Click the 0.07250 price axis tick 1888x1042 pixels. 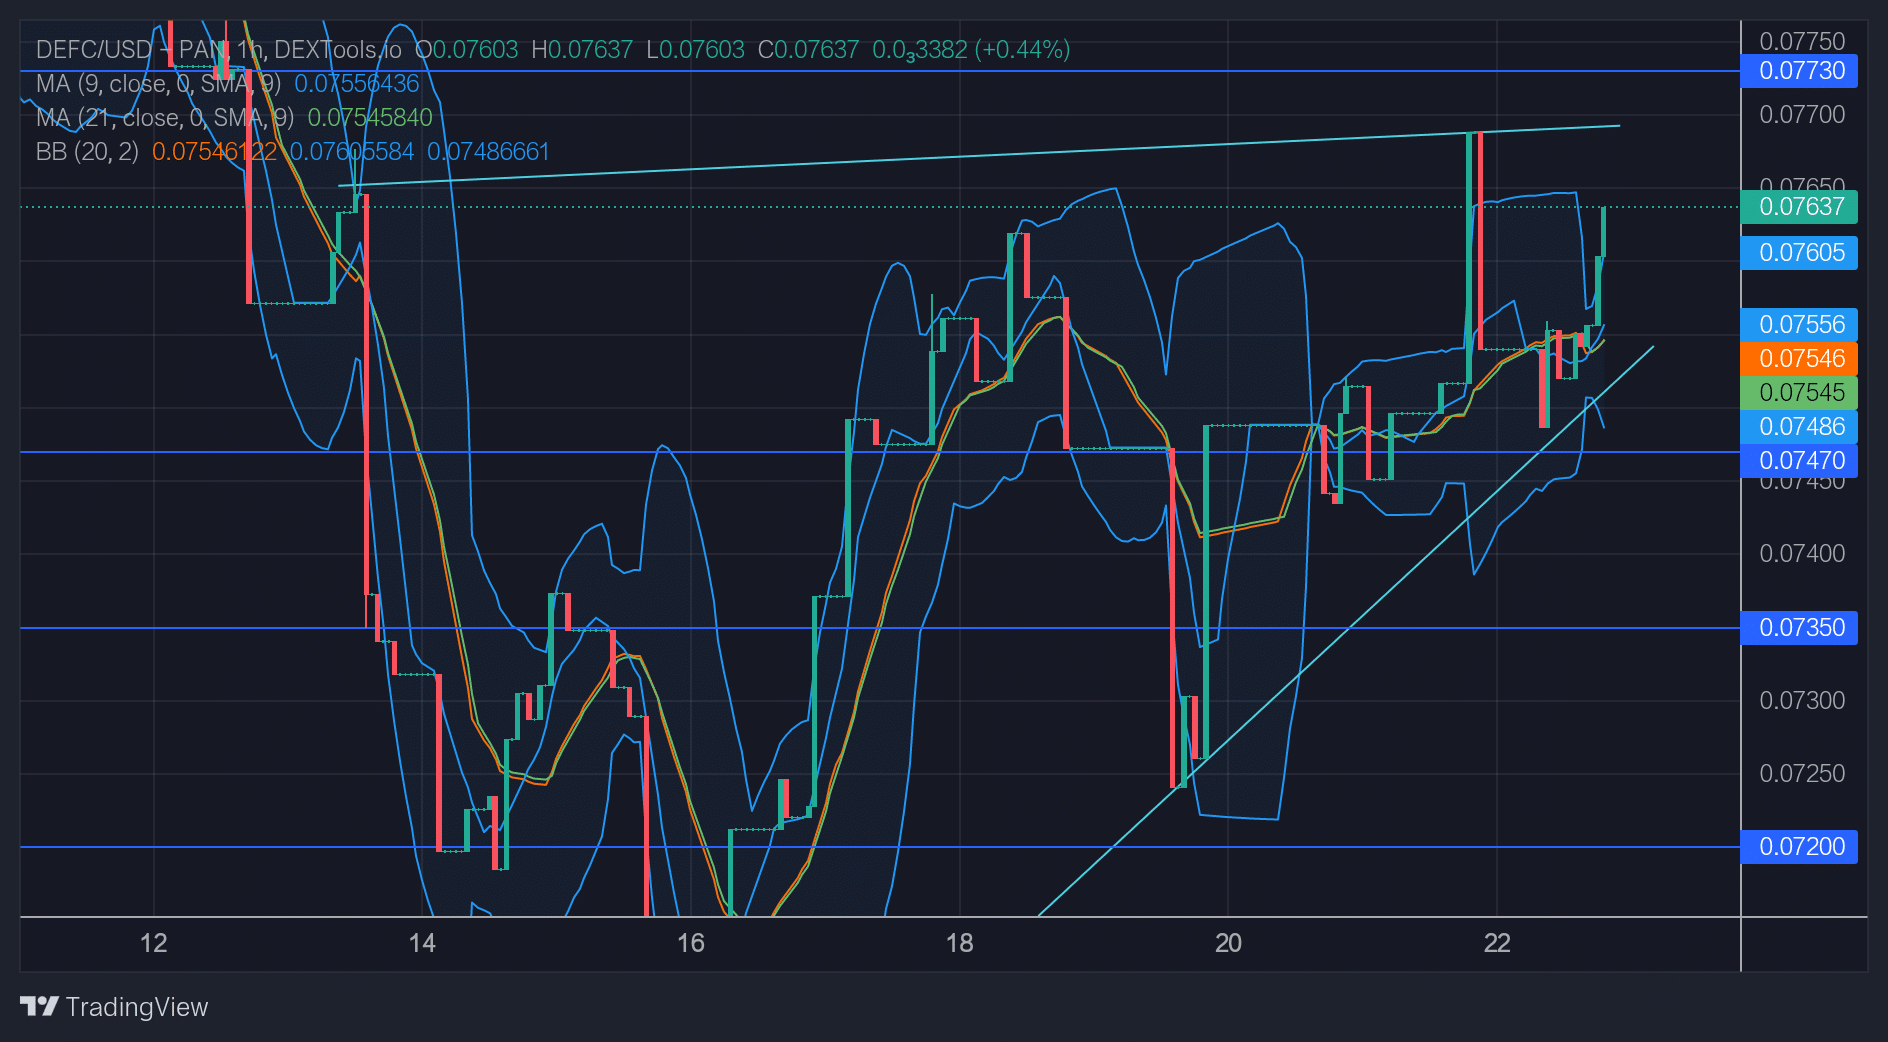click(x=1802, y=773)
